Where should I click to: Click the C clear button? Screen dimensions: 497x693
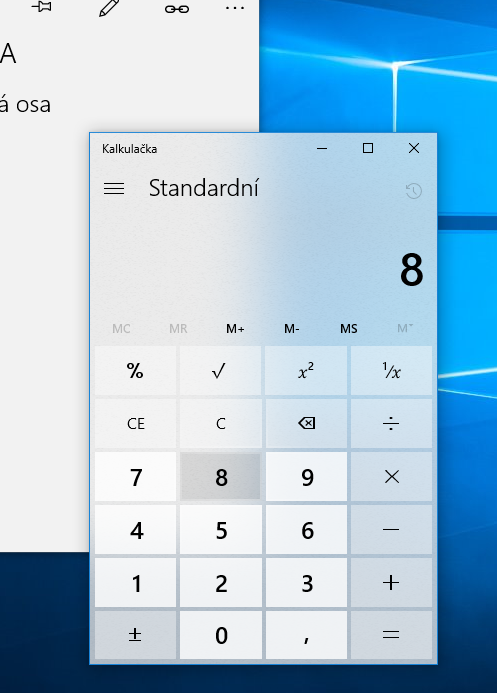[220, 423]
